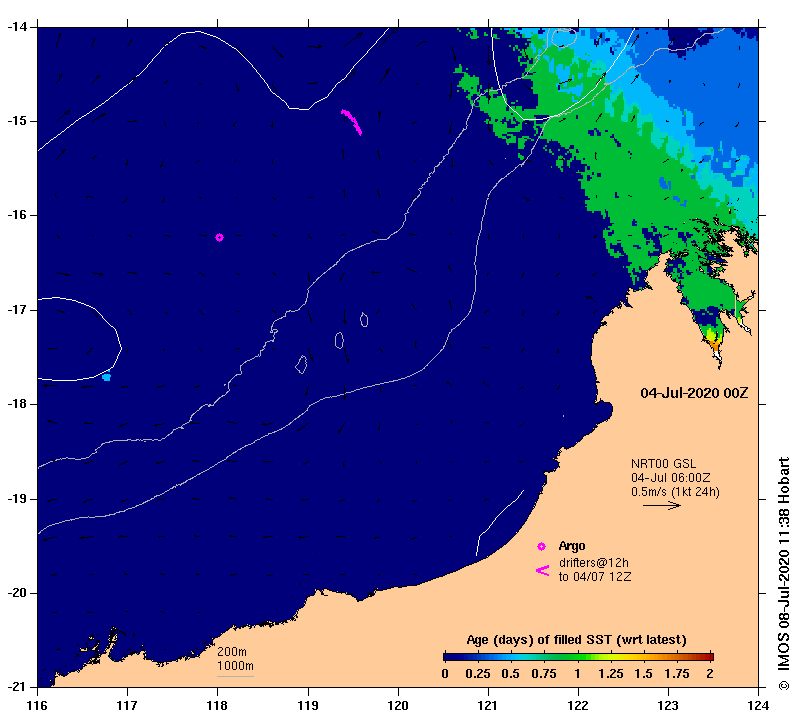799x728 pixels.
Task: Click the '04-Jul 06:00Z' text
Action: pos(671,478)
